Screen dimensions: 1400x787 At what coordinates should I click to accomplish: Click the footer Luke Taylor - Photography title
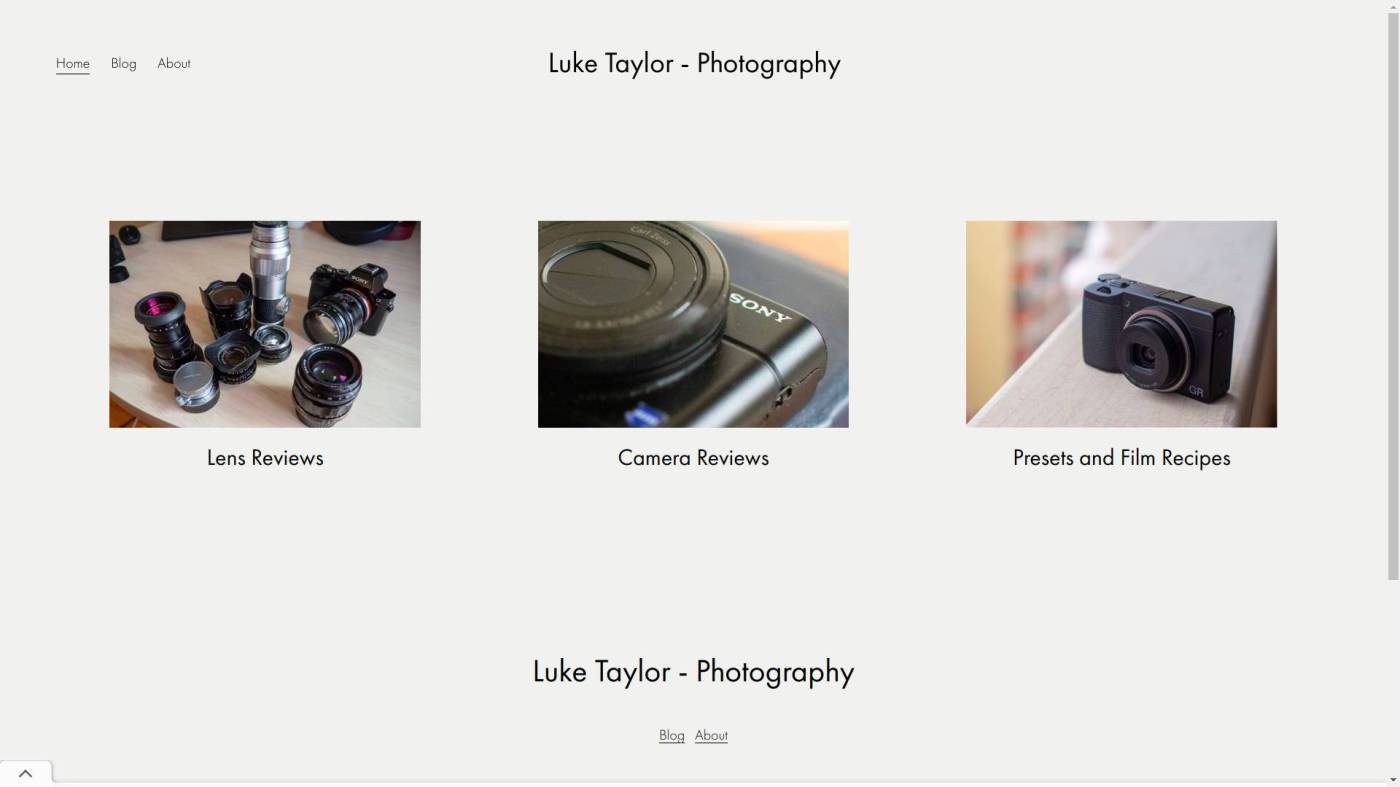click(693, 672)
